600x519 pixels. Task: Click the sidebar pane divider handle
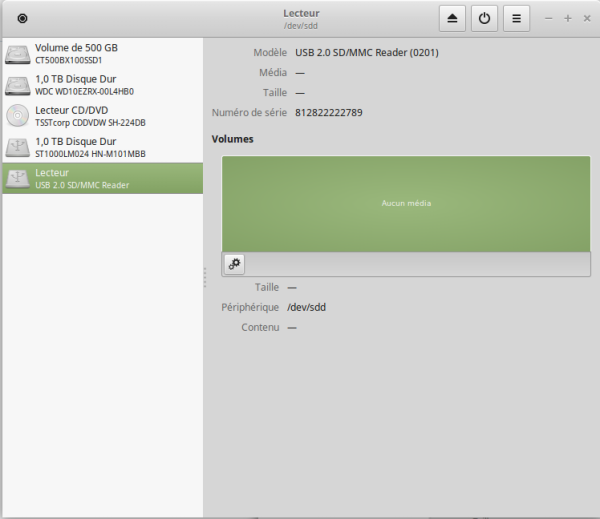205,277
